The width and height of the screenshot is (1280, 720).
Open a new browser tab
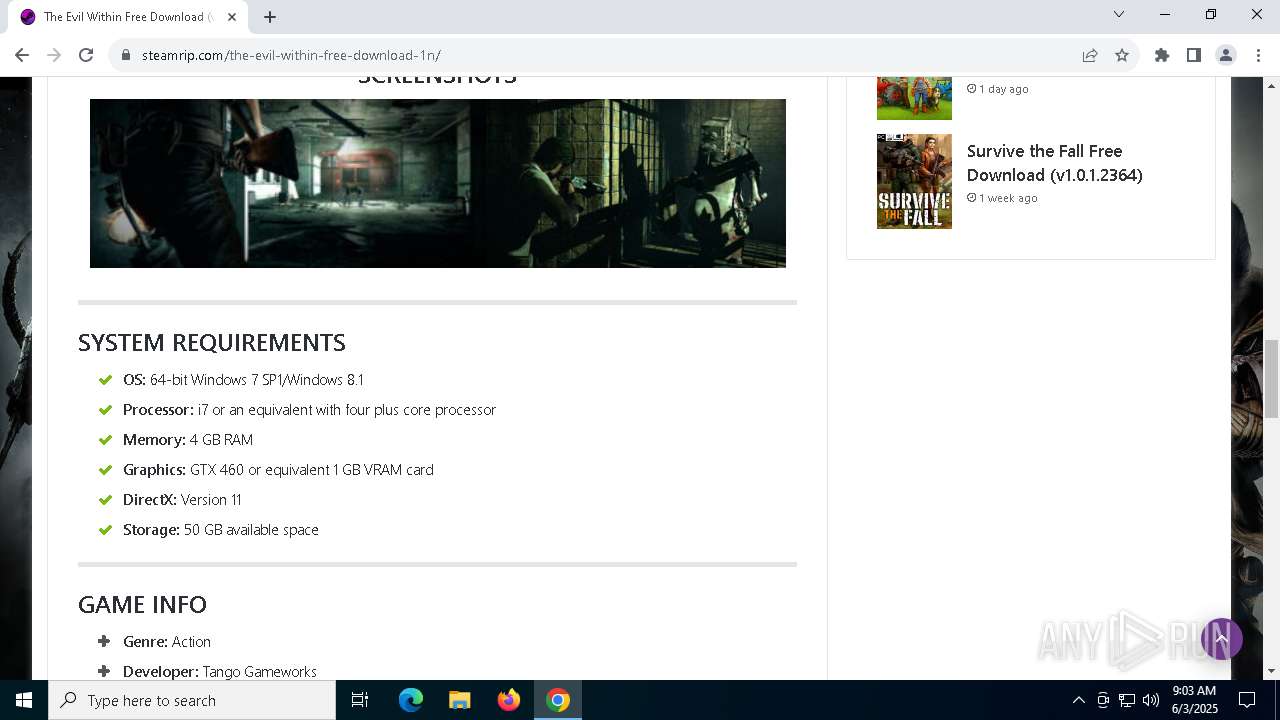(x=270, y=16)
